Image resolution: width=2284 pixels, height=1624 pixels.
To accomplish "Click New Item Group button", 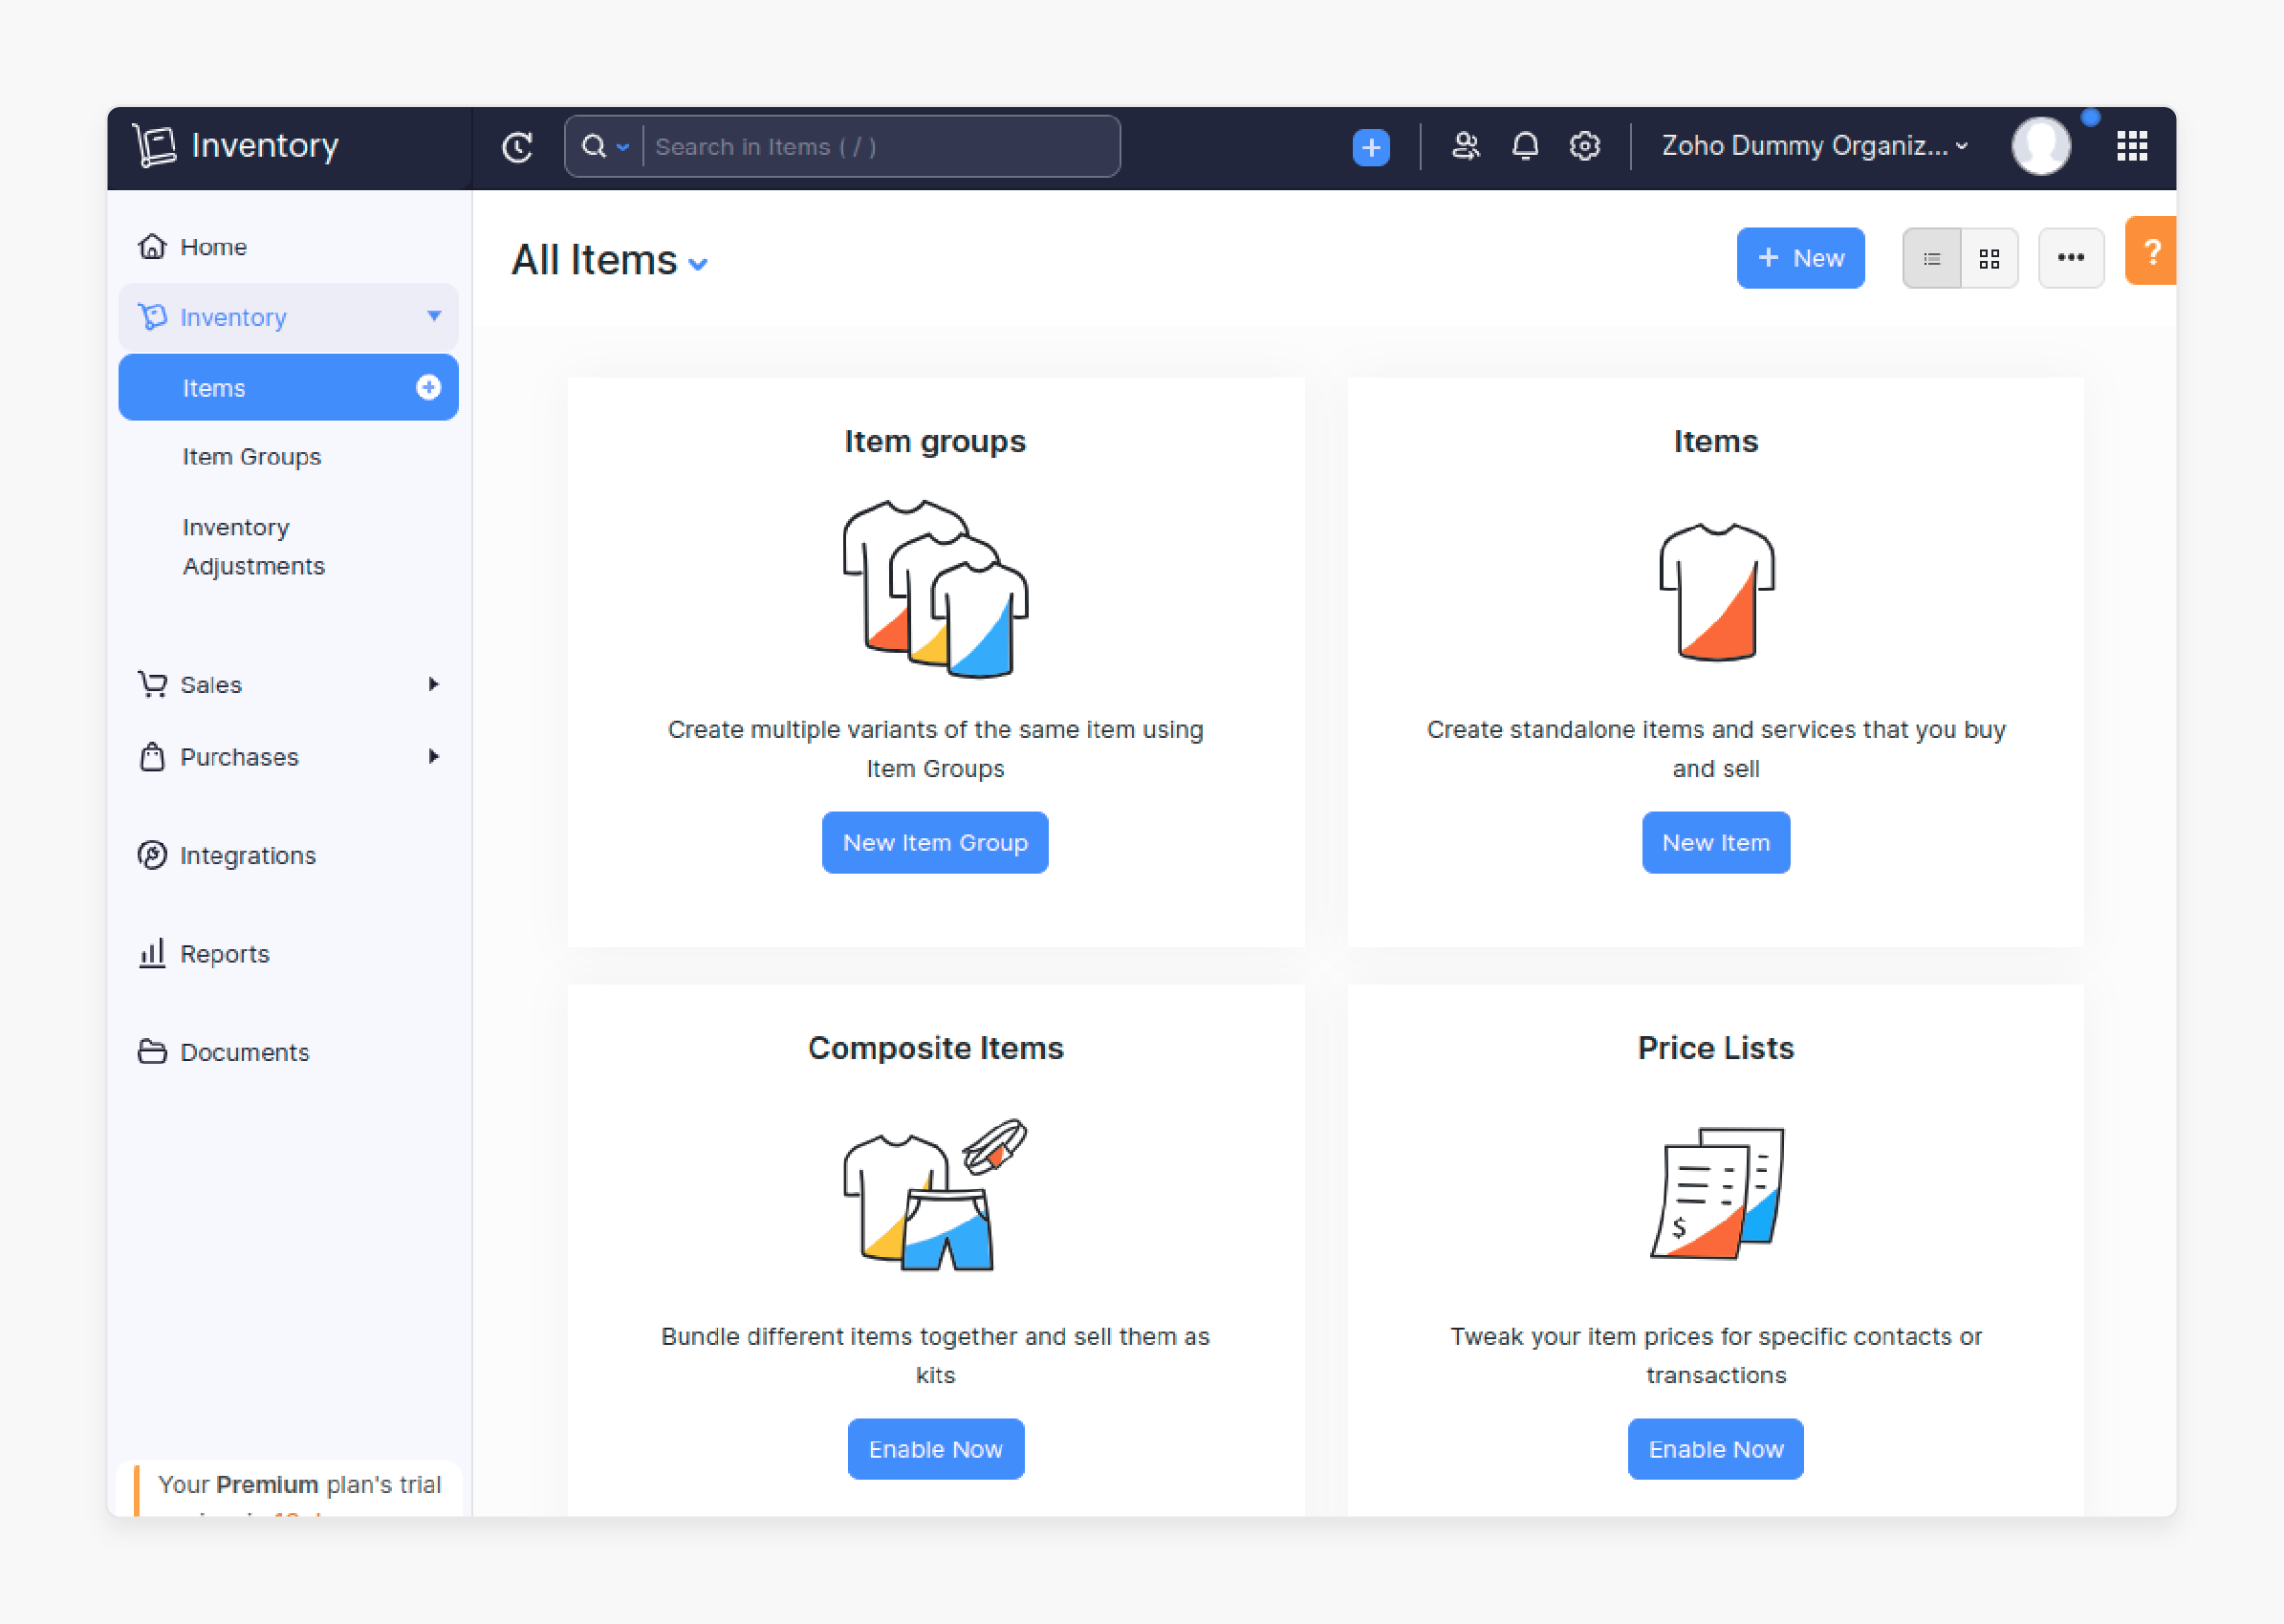I will click(935, 842).
